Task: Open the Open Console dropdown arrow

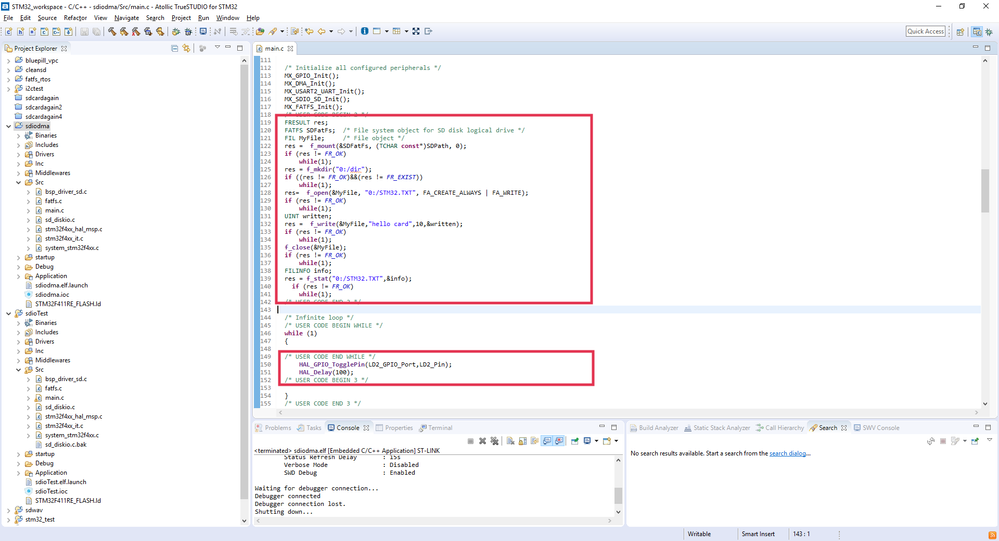Action: tap(616, 441)
